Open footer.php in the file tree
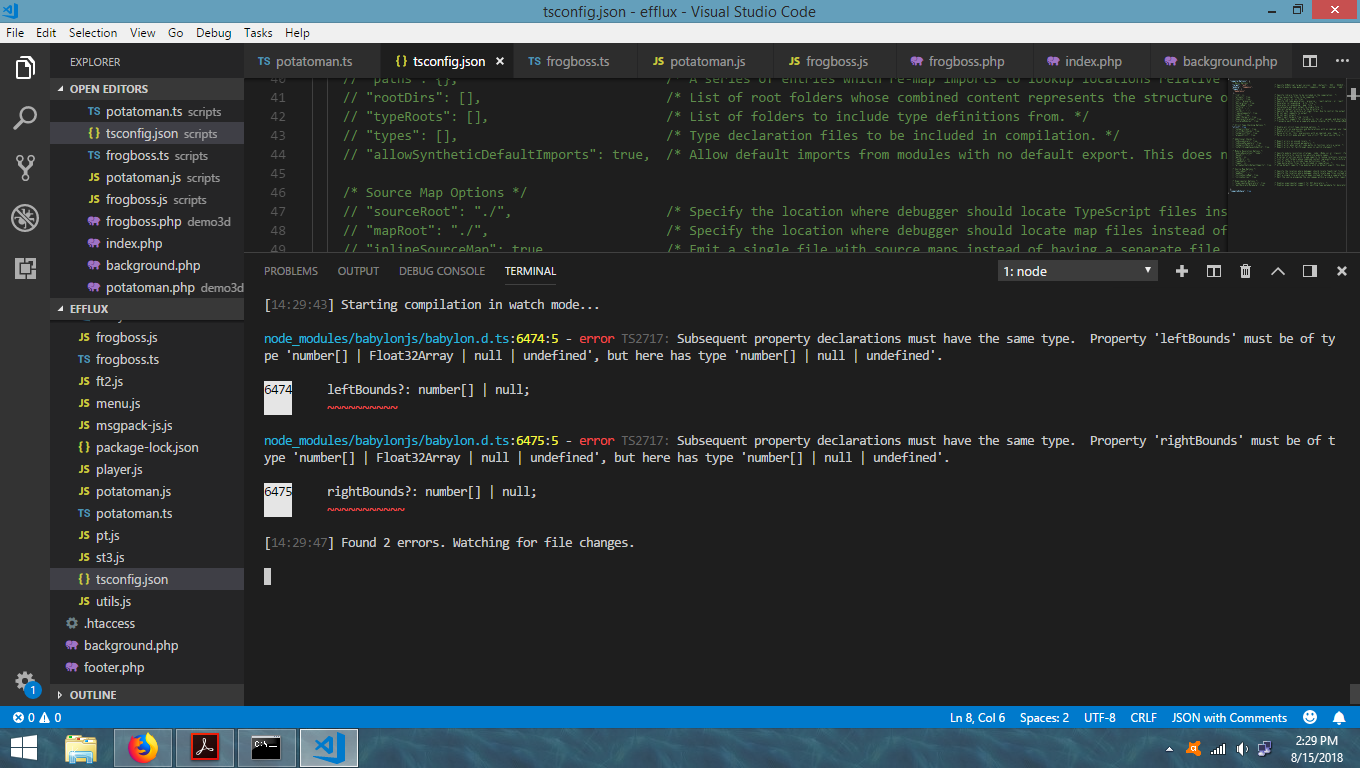The image size is (1360, 768). [147, 667]
